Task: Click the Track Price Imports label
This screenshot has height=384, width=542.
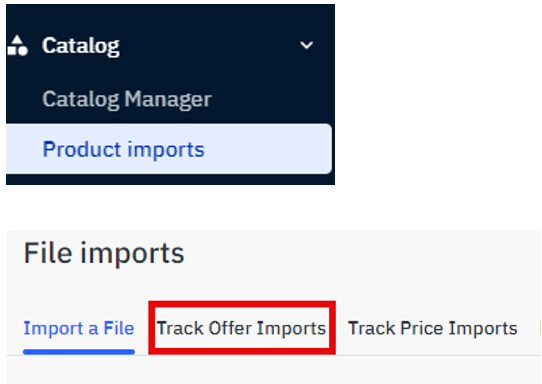Action: tap(433, 328)
